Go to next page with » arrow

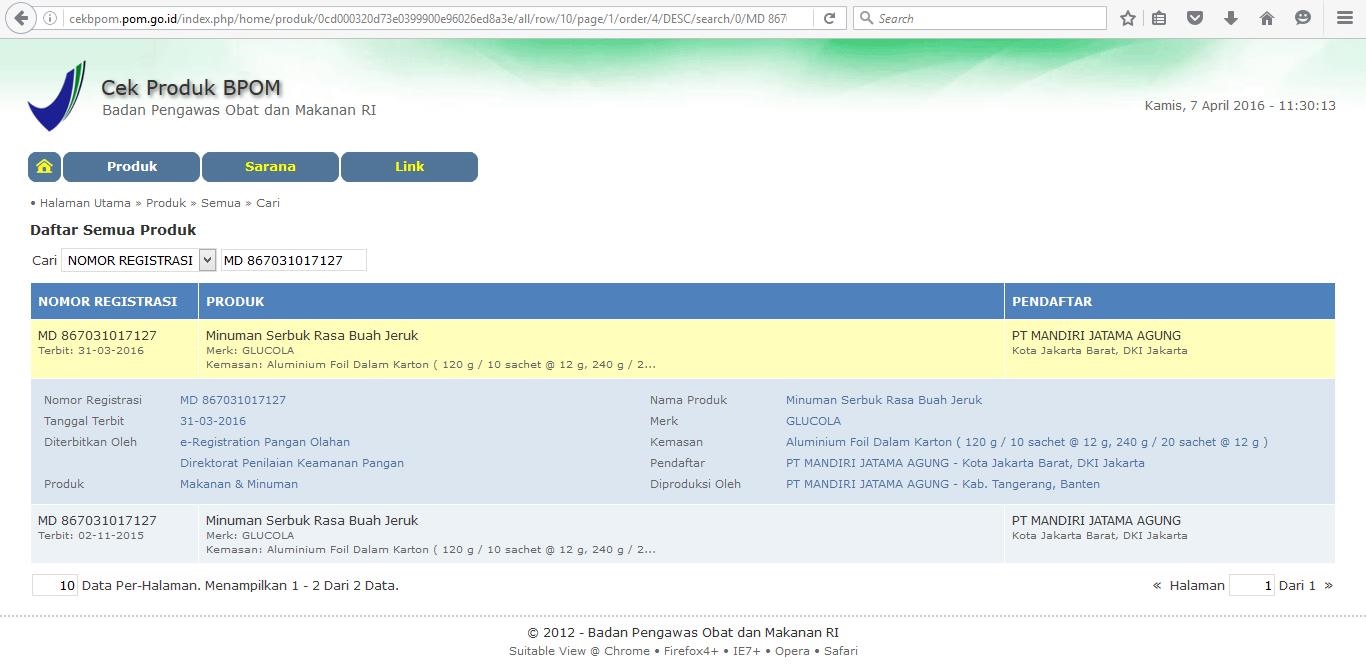tap(1328, 585)
